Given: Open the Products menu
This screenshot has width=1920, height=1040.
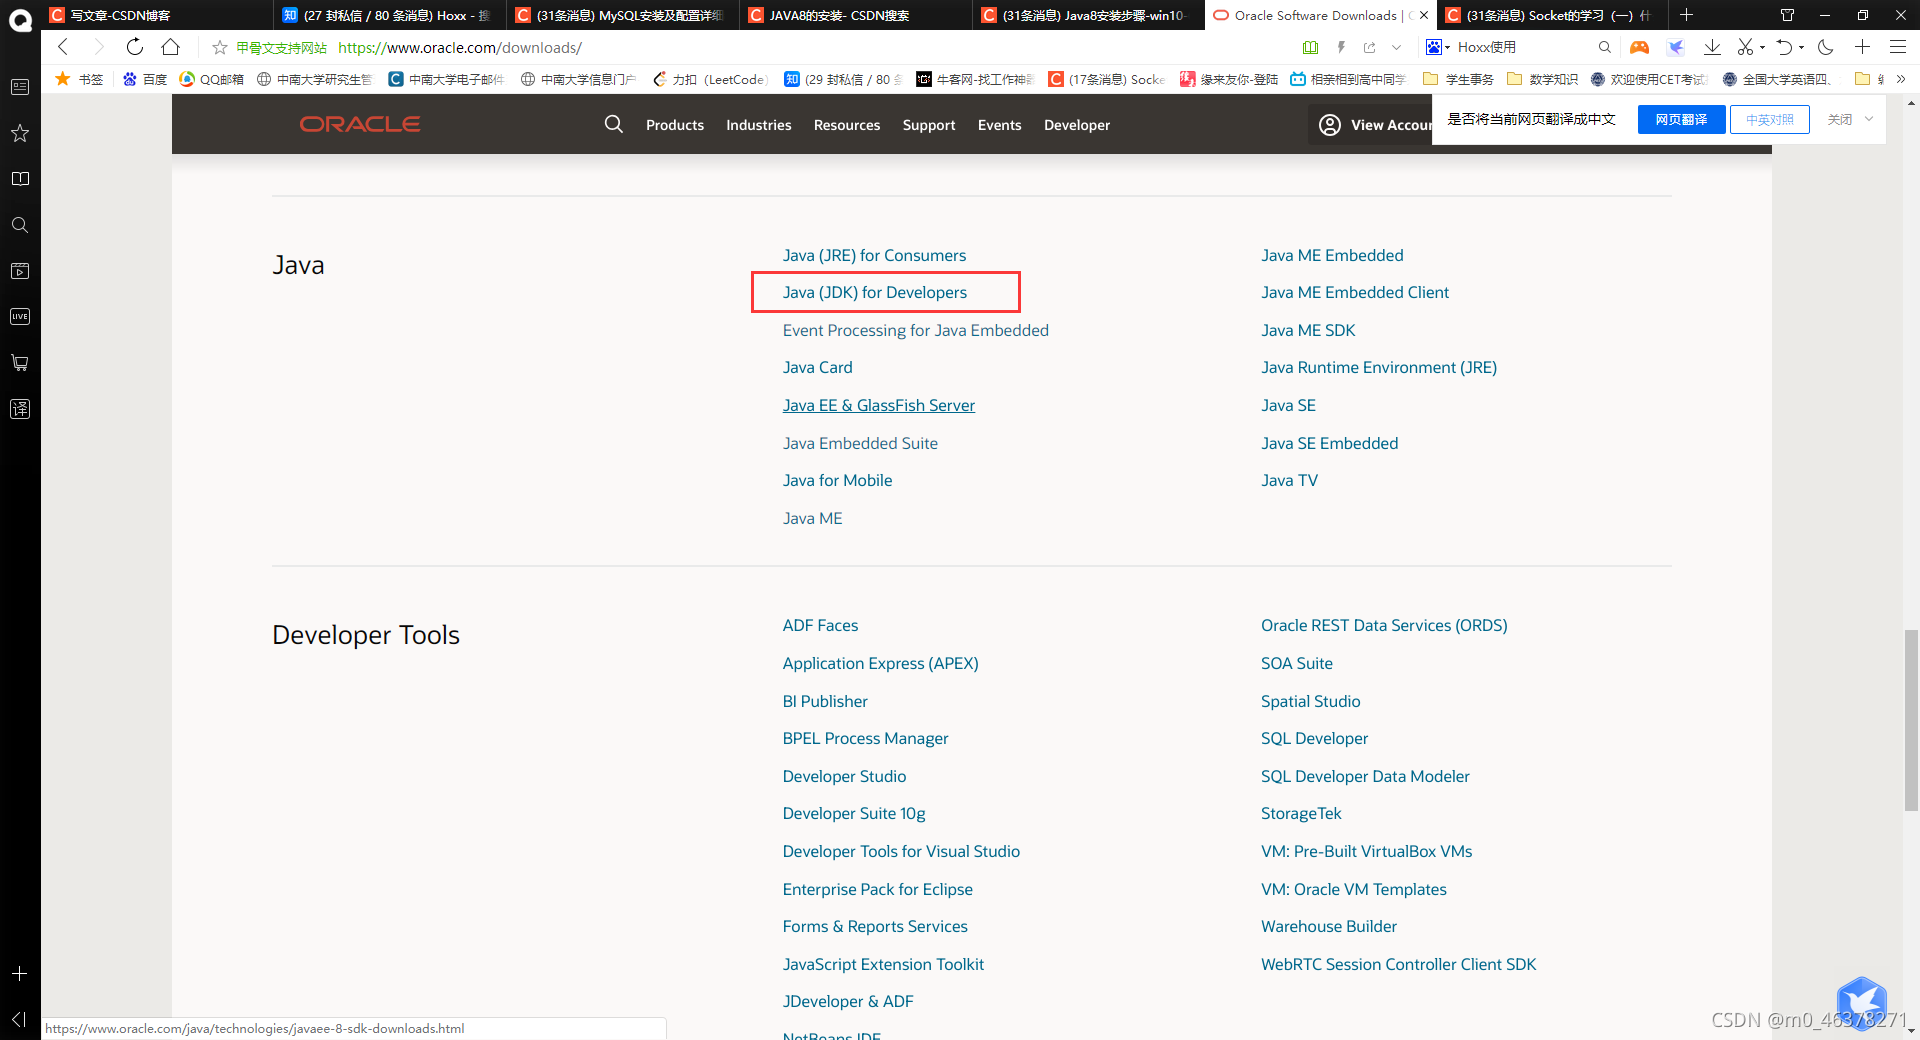Looking at the screenshot, I should (x=675, y=125).
